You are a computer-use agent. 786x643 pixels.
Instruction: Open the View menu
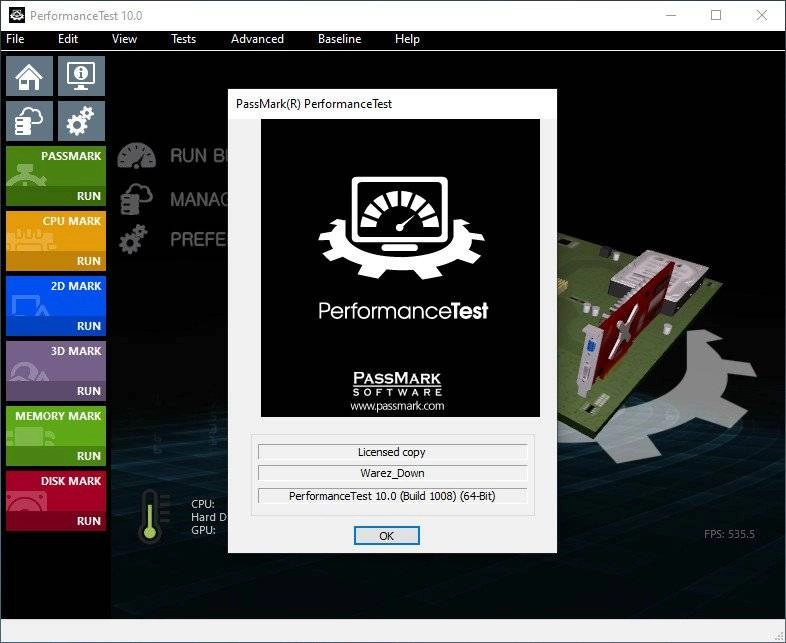124,39
